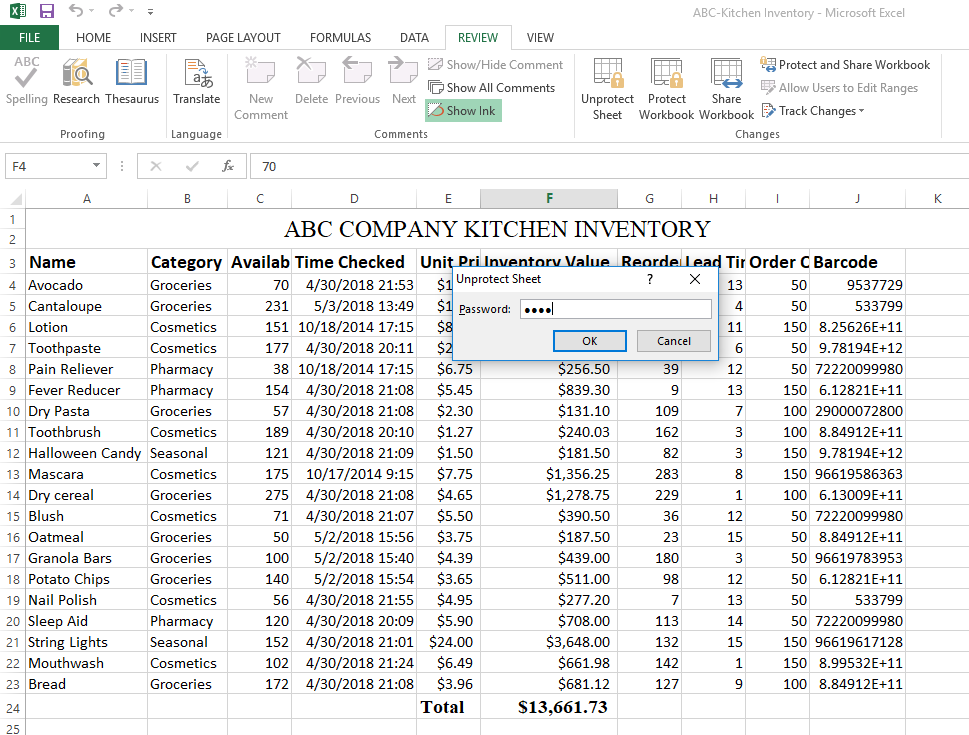
Task: Open the Research pane icon
Action: tap(77, 81)
